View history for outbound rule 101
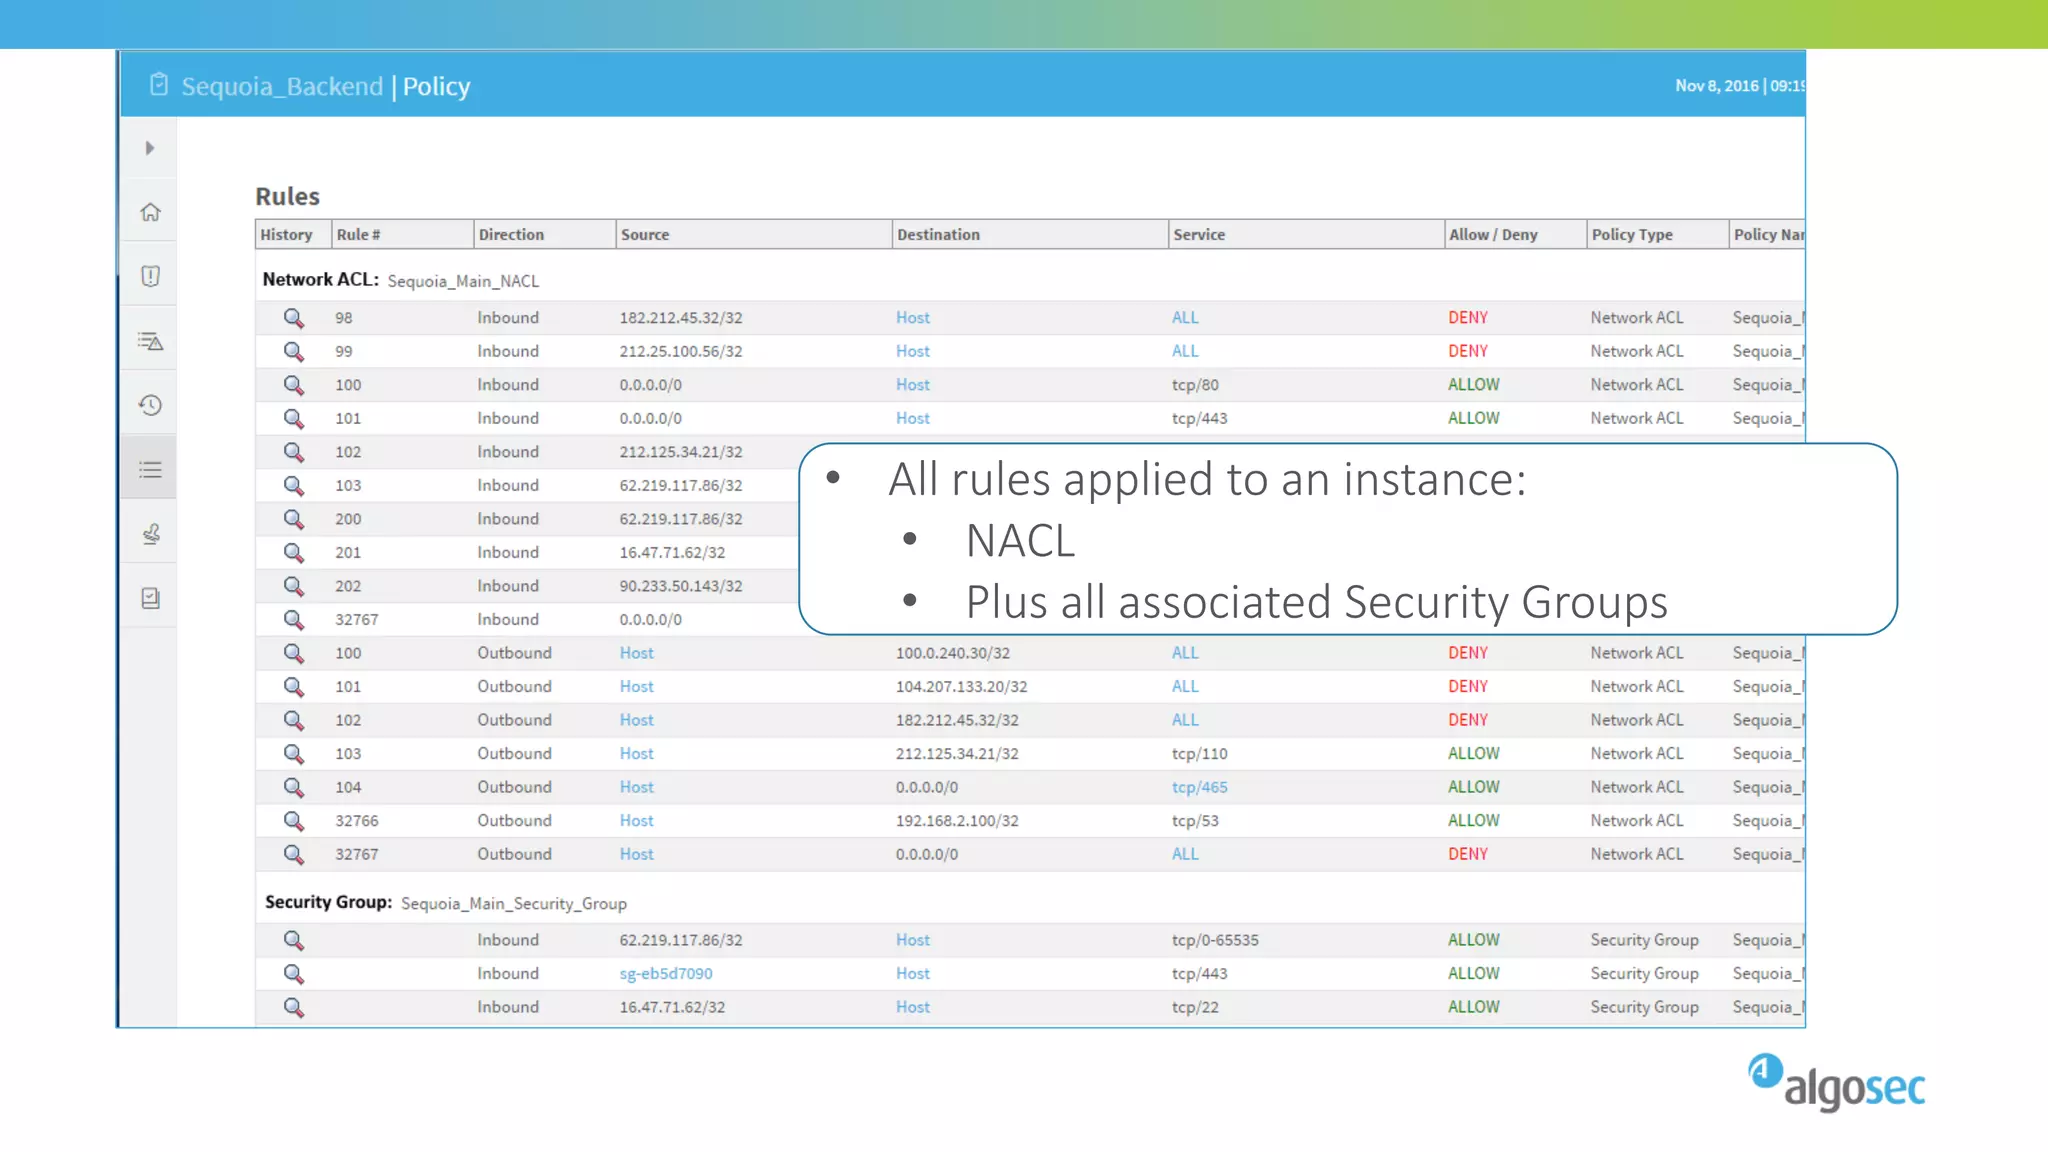The height and width of the screenshot is (1152, 2048). click(x=293, y=686)
